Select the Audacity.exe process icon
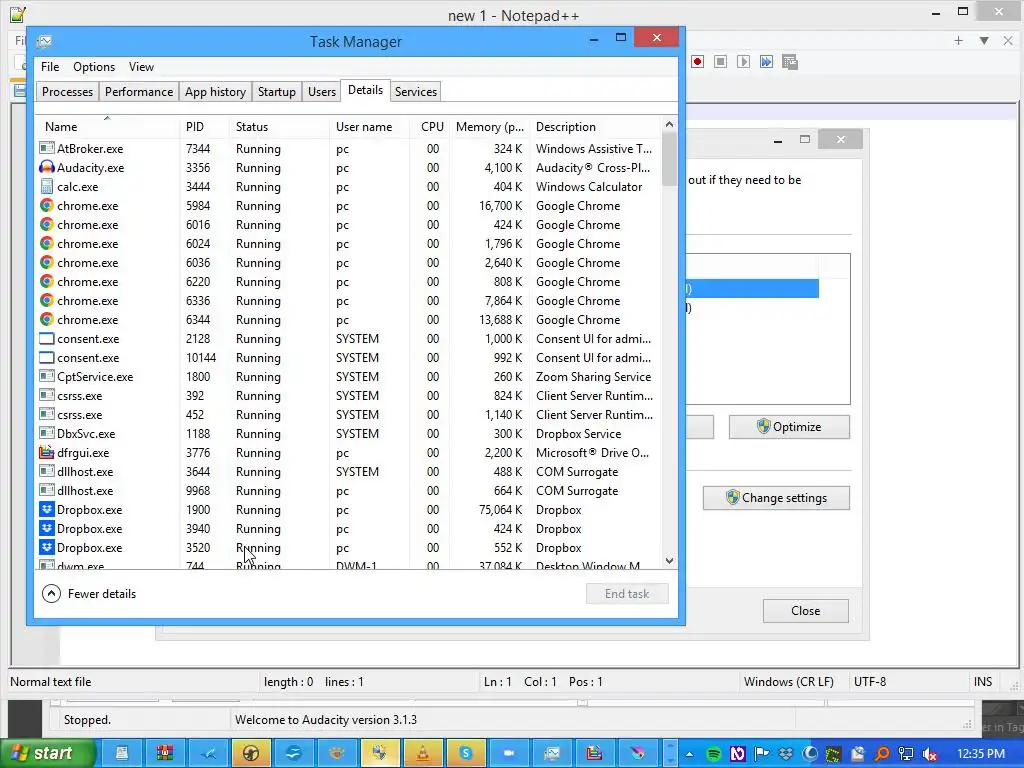The width and height of the screenshot is (1024, 768). [x=46, y=167]
